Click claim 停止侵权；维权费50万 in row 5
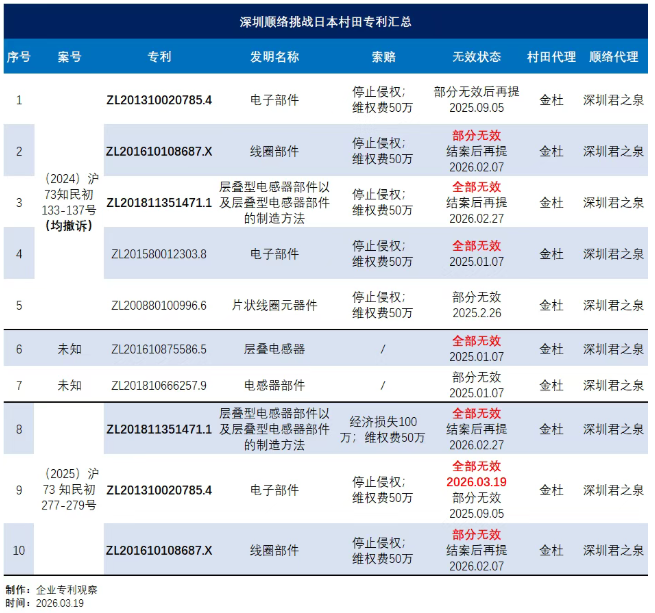655x613 pixels. coord(383,305)
